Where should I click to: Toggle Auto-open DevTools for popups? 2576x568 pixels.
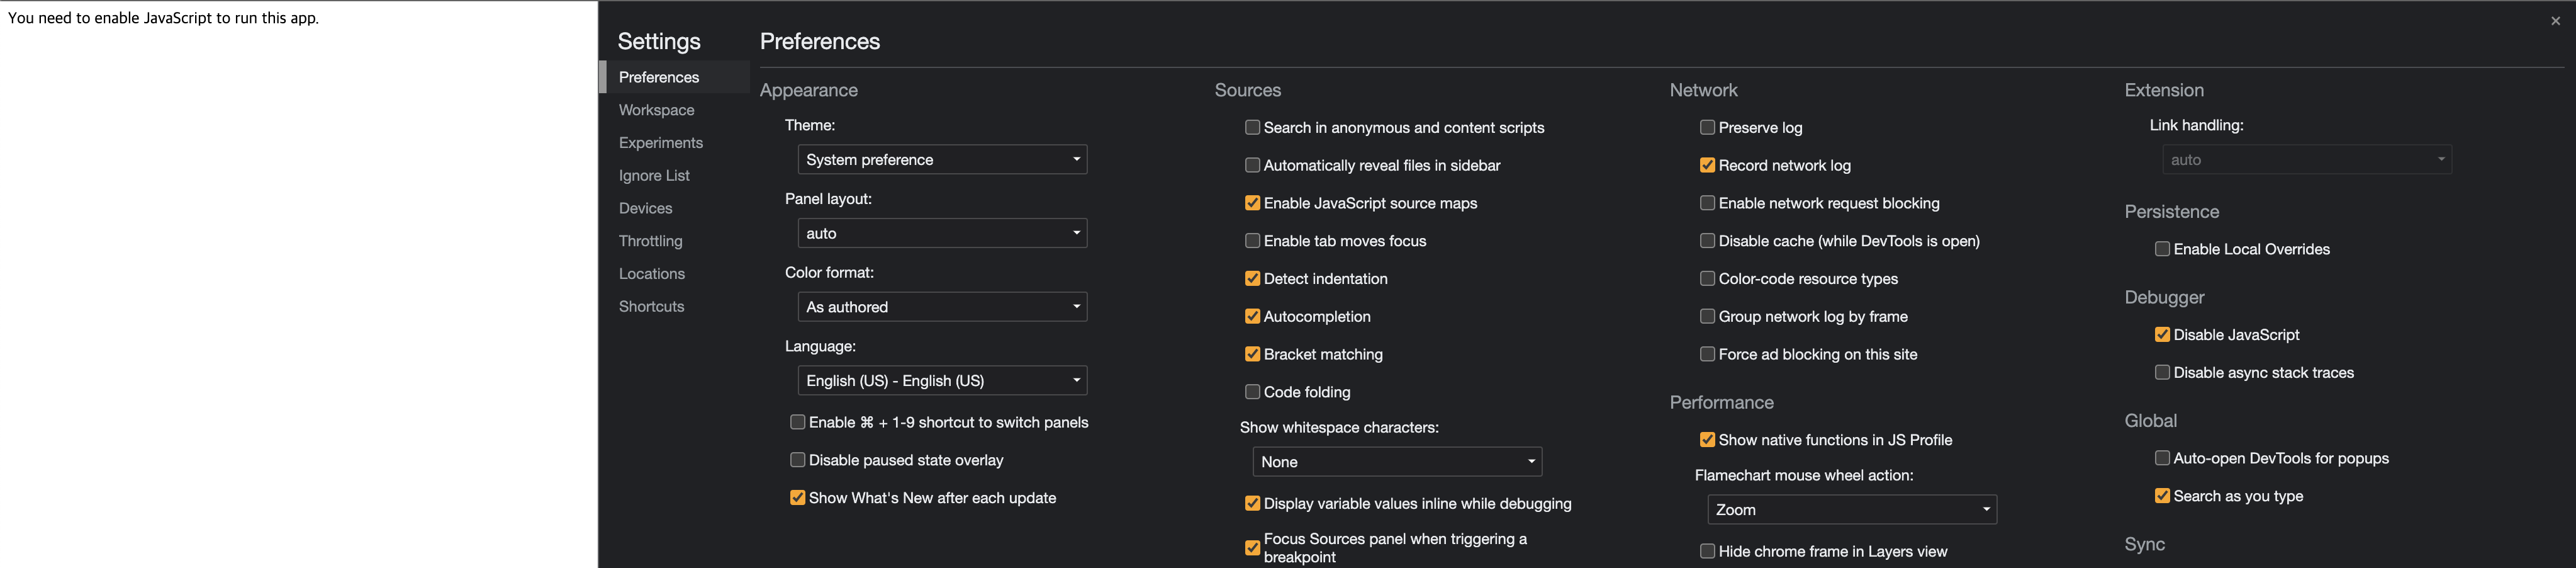point(2162,458)
